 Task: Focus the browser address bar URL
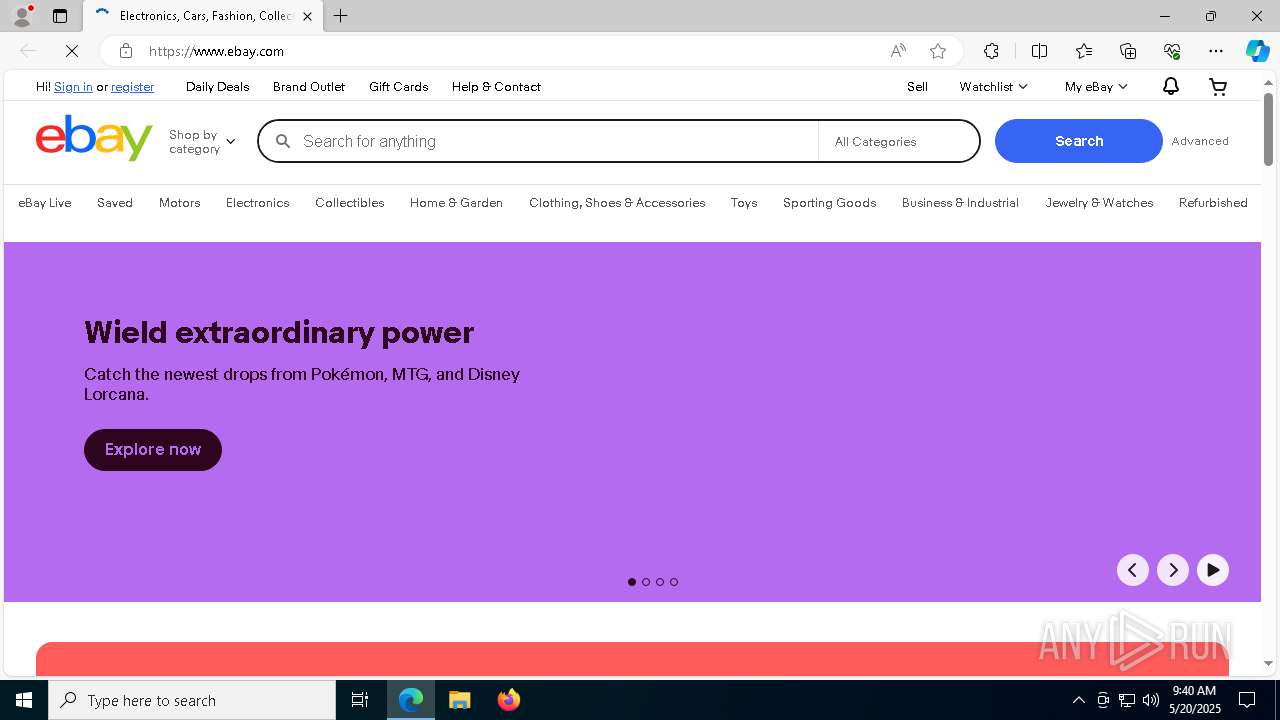[x=216, y=51]
